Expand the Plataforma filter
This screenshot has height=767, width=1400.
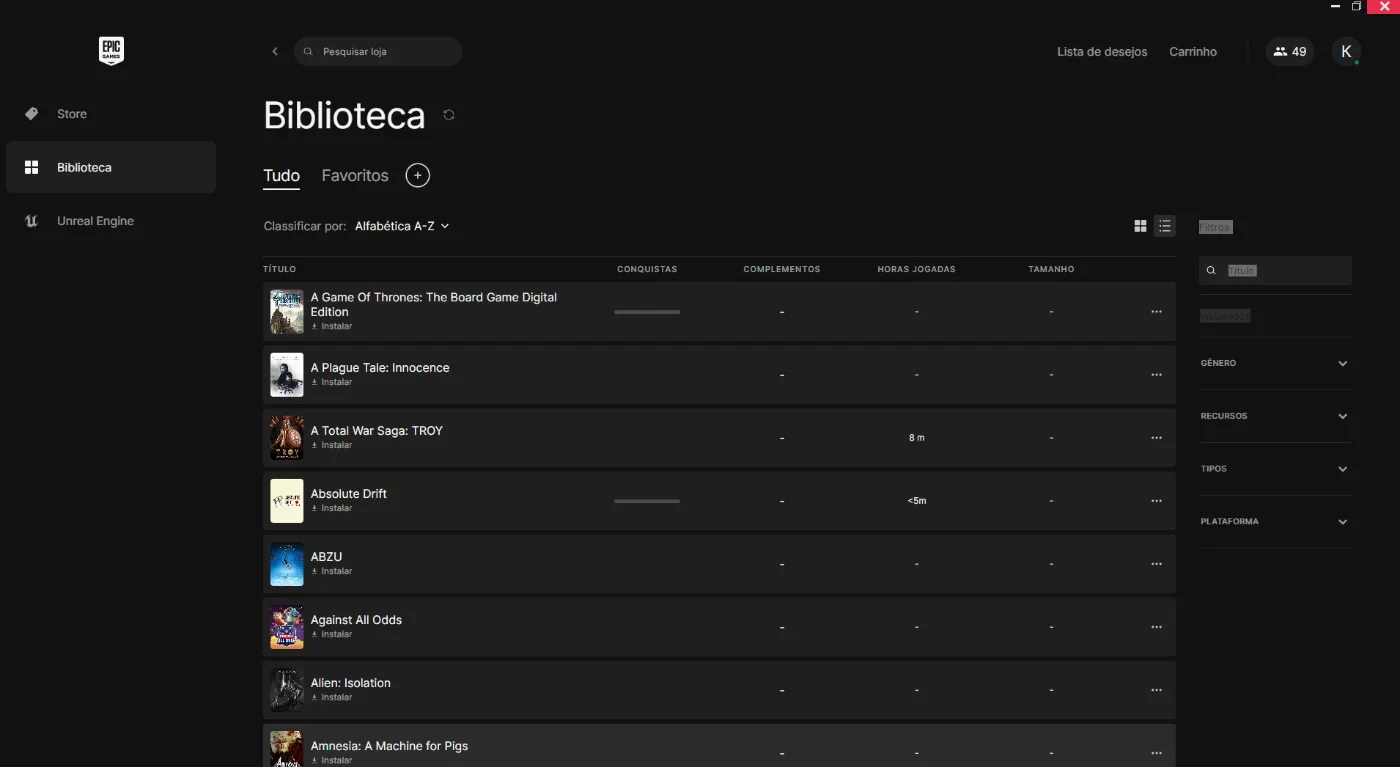[1275, 522]
